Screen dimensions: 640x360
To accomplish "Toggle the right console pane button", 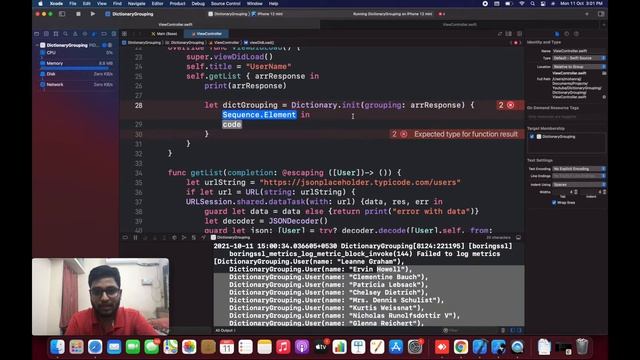I will pos(519,330).
